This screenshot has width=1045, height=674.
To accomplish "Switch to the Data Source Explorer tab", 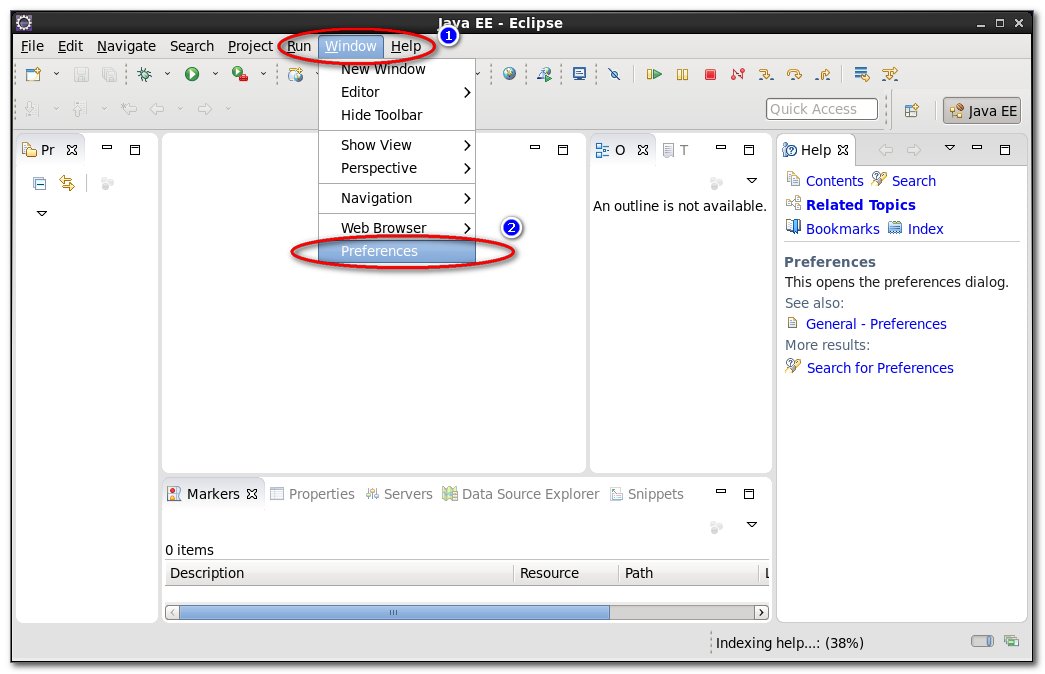I will tap(521, 494).
